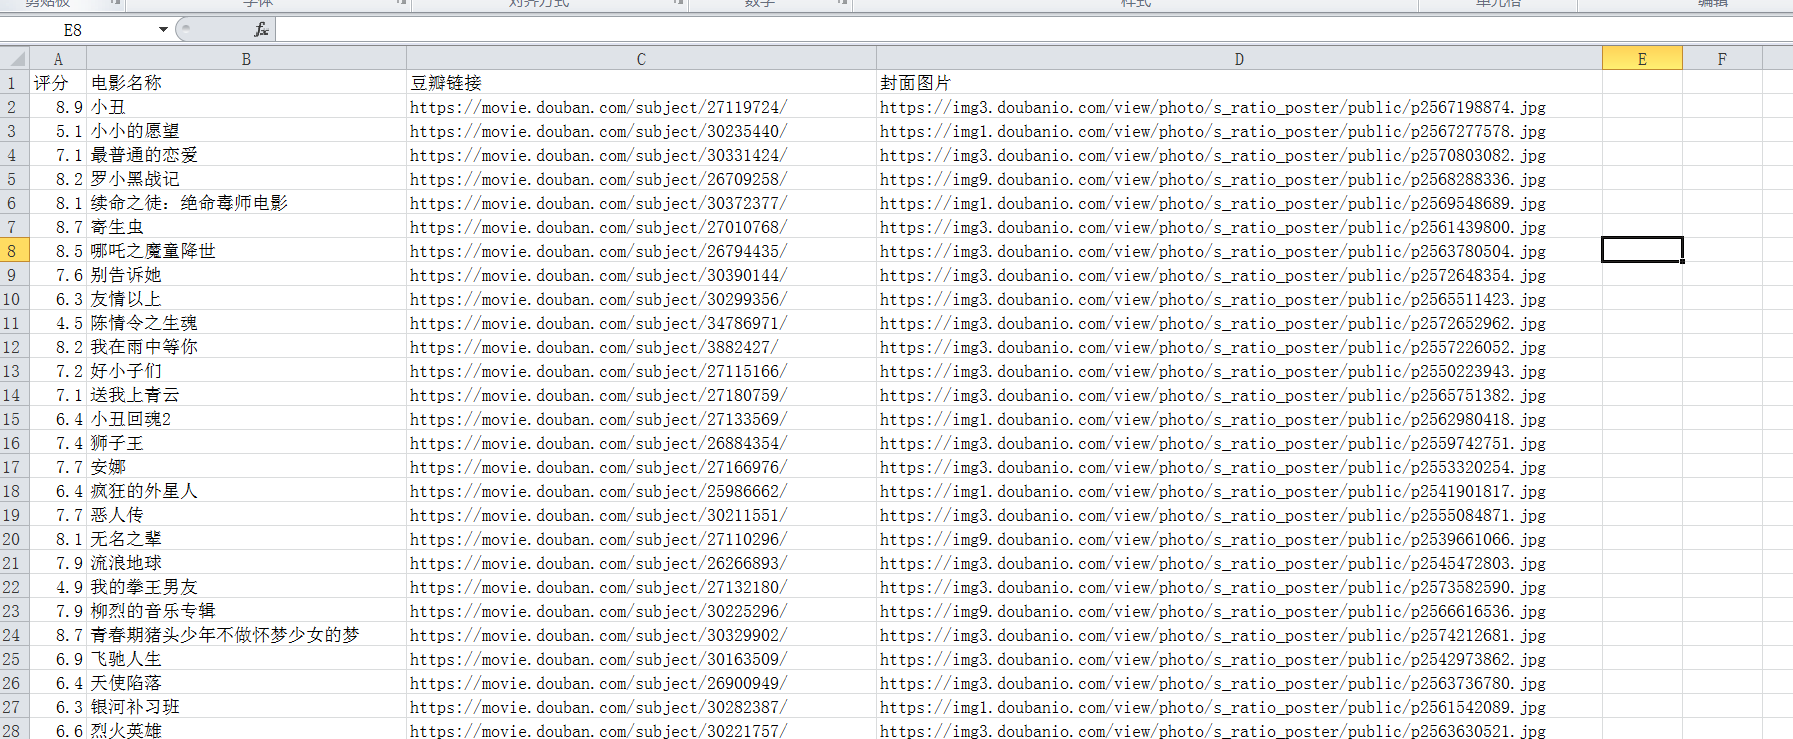Select the cell 流浪地球
1793x739 pixels.
[x=246, y=563]
